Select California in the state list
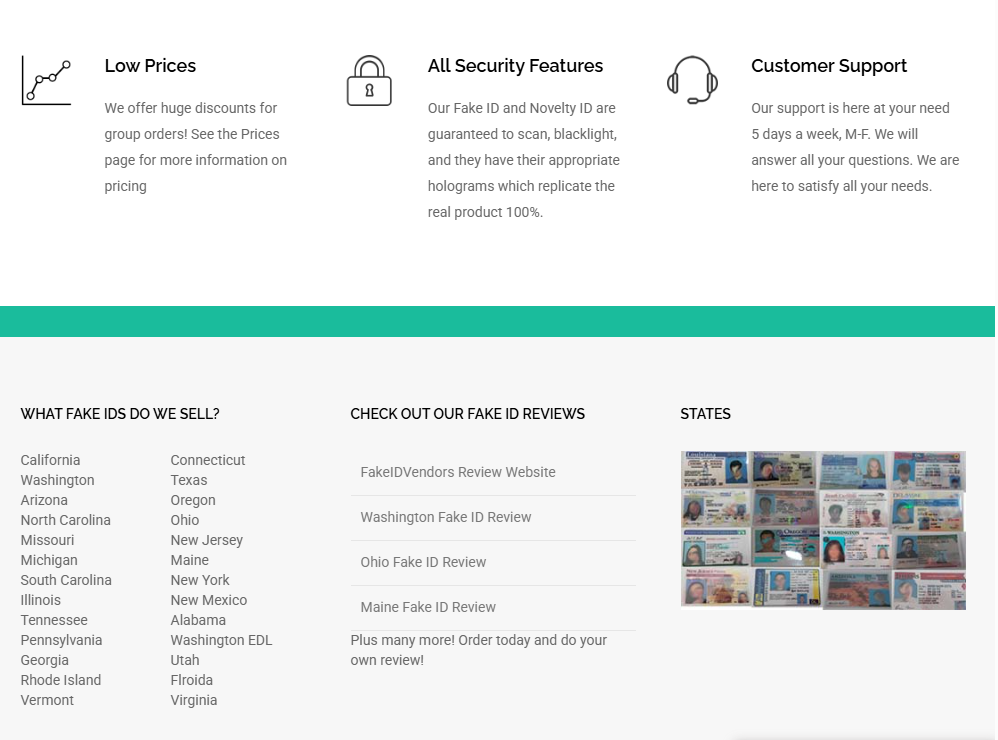The height and width of the screenshot is (740, 998). [x=50, y=460]
